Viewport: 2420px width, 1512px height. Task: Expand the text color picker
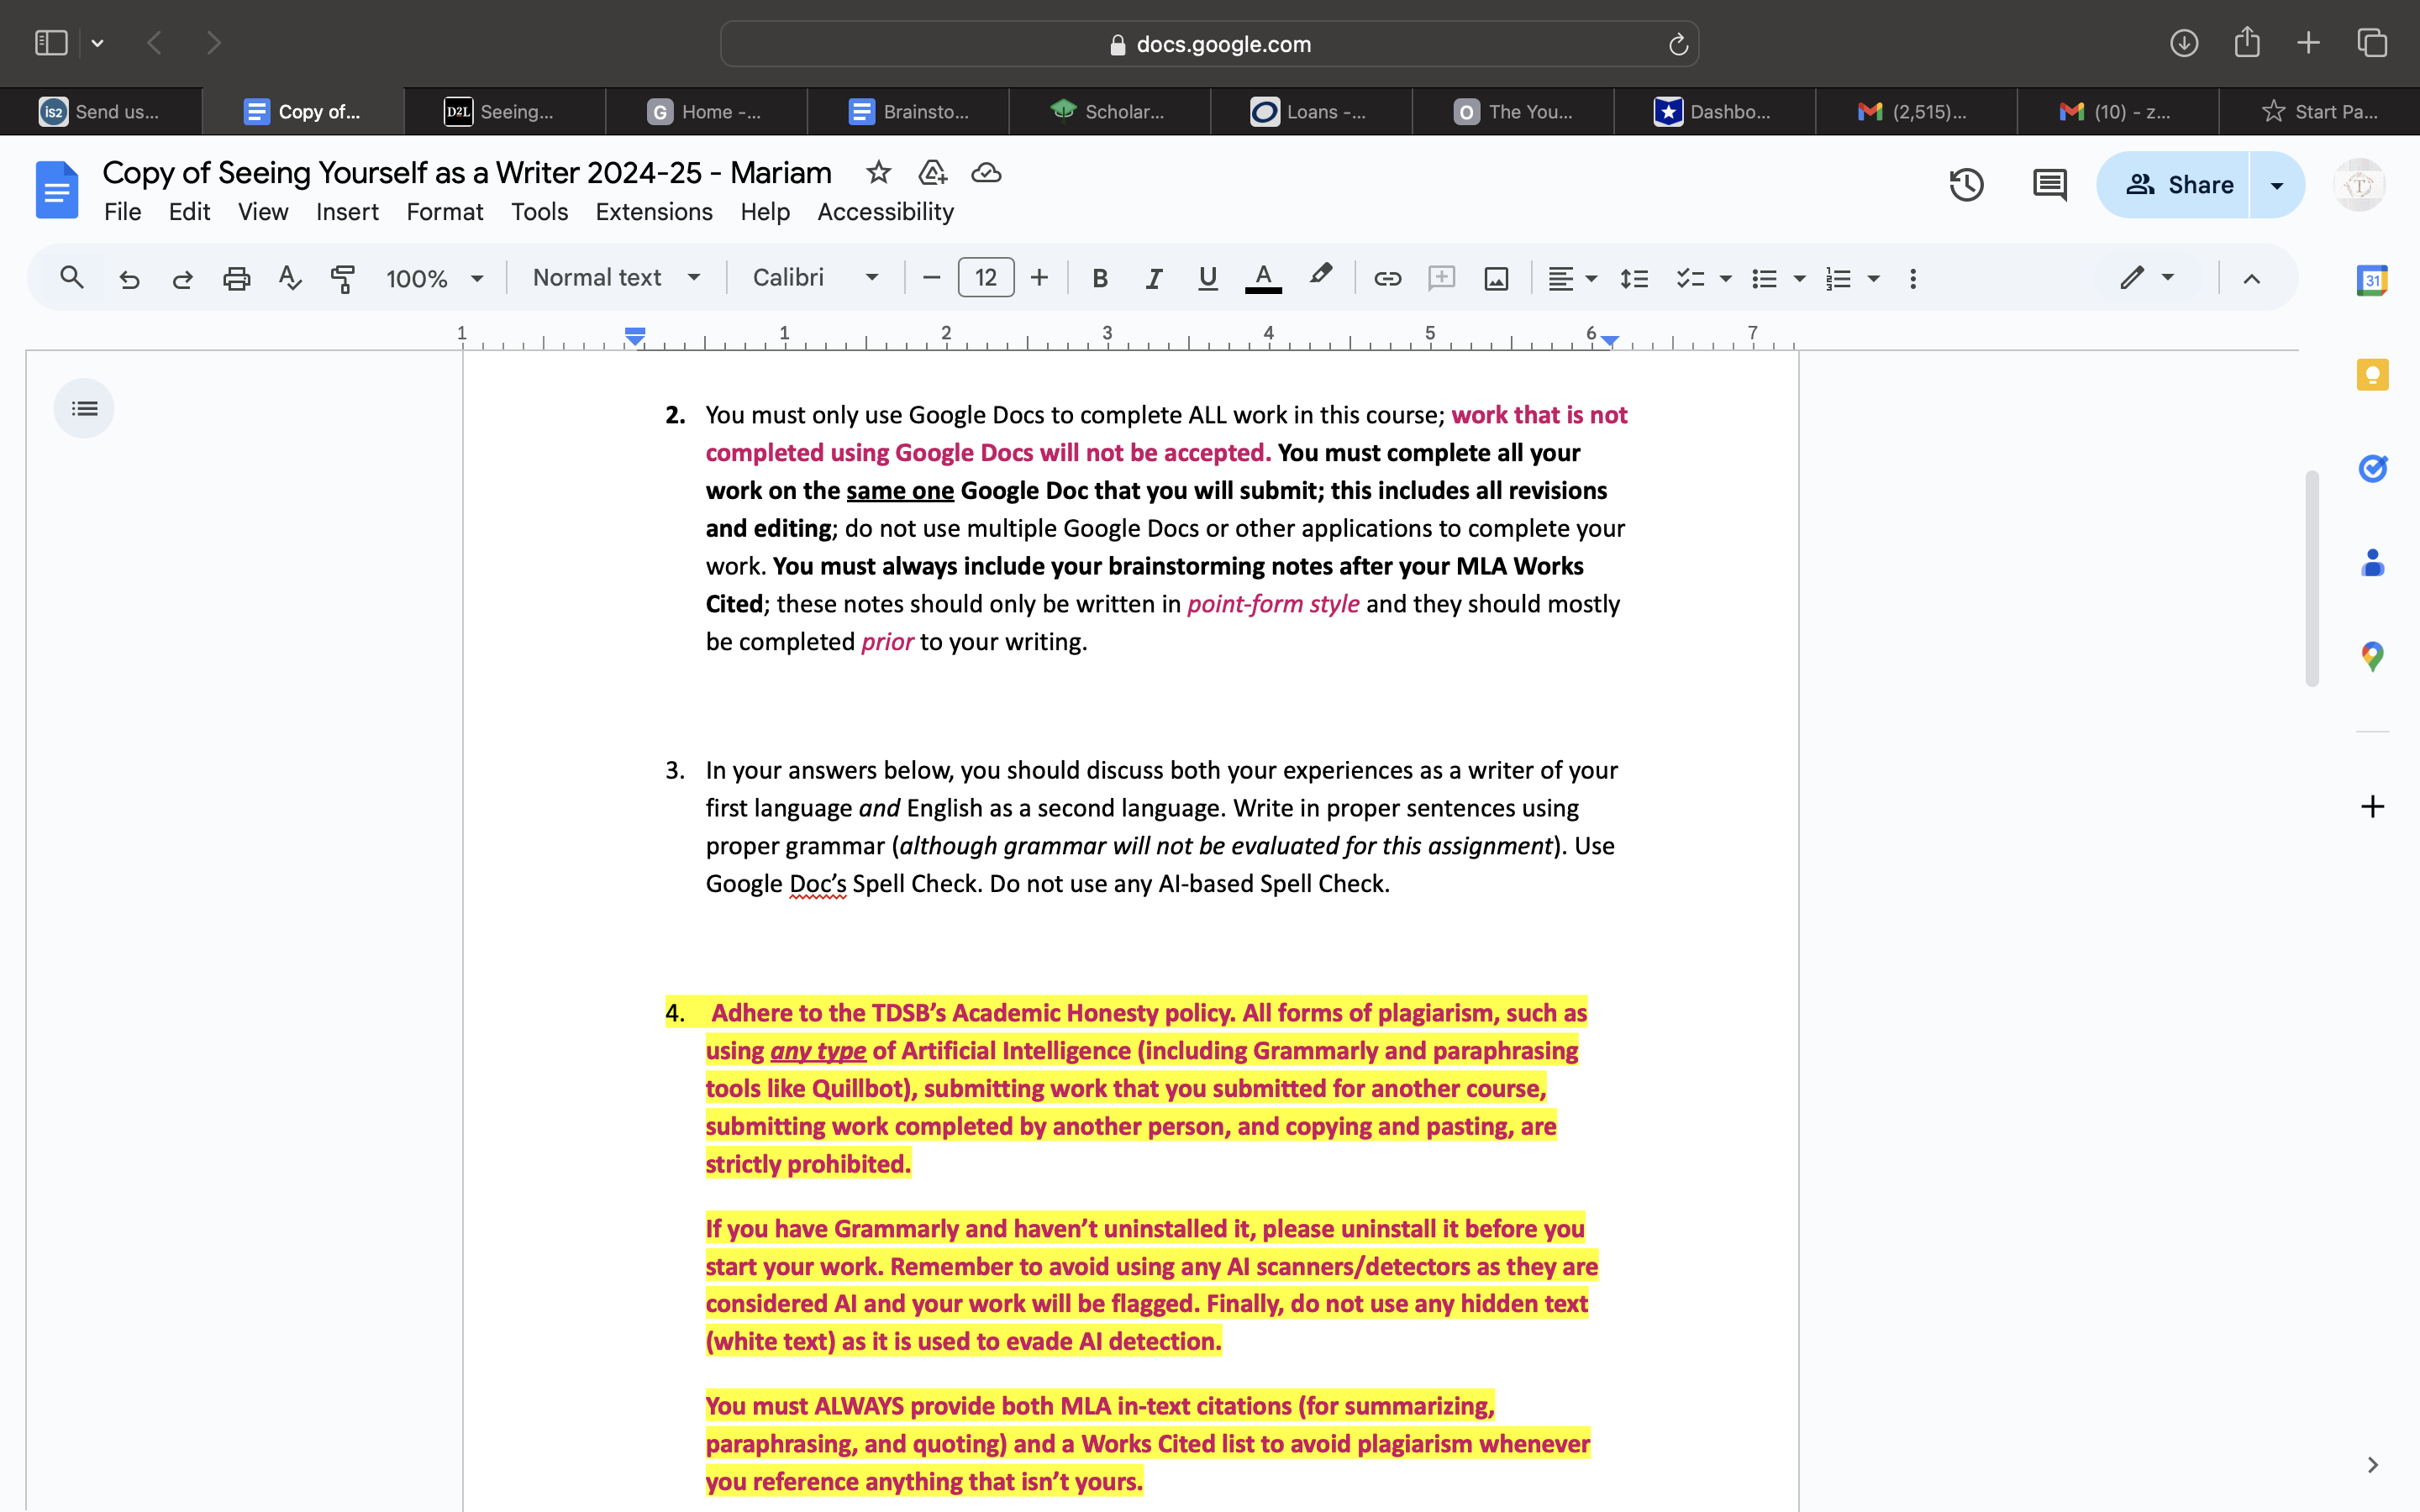(1263, 278)
